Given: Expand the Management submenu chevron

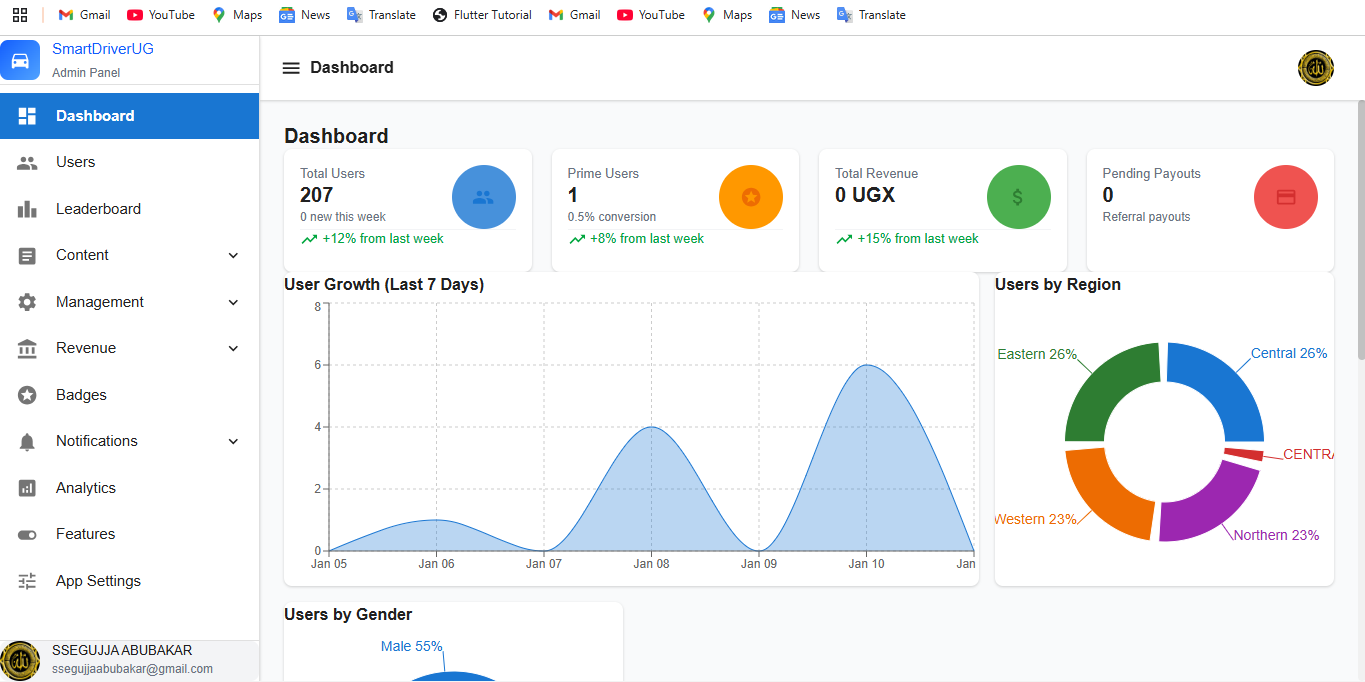Looking at the screenshot, I should 233,302.
